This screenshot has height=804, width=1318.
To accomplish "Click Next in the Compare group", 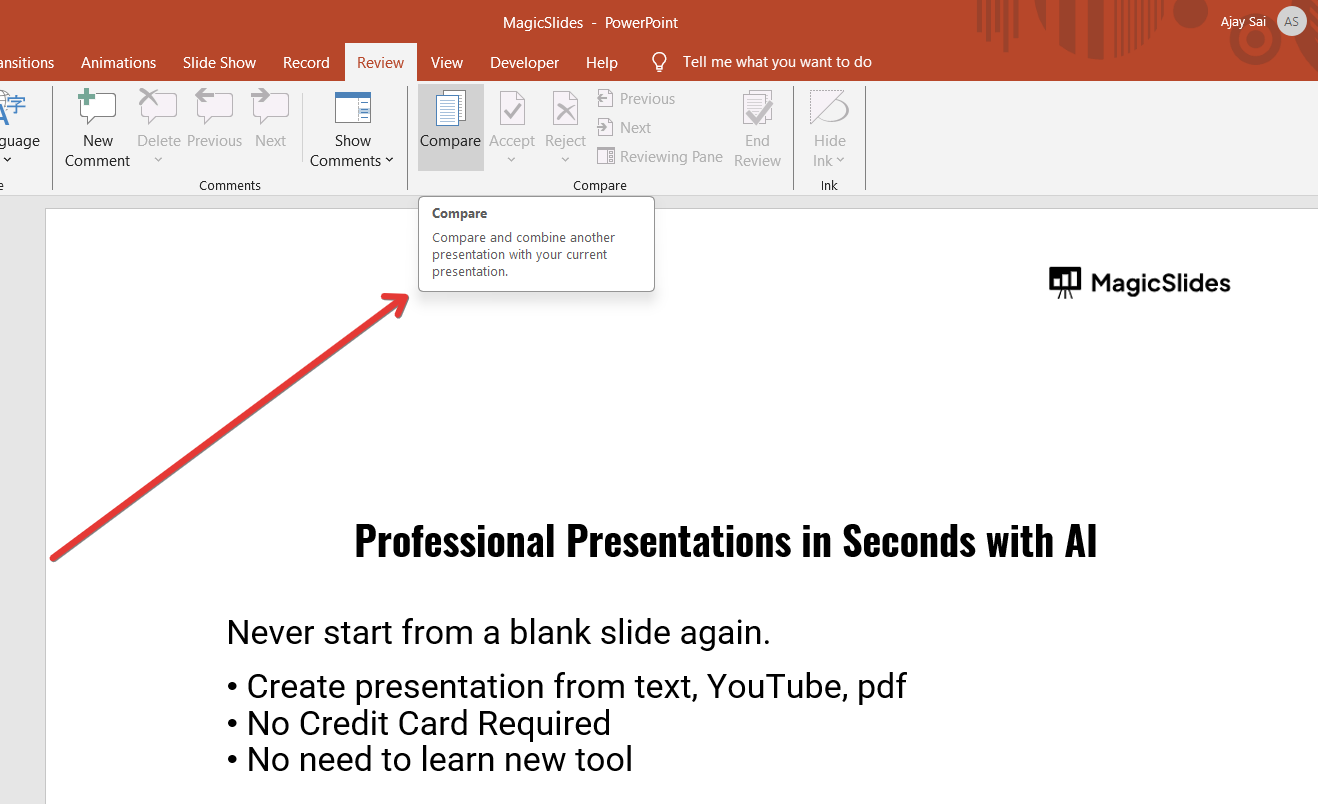I will pyautogui.click(x=624, y=127).
